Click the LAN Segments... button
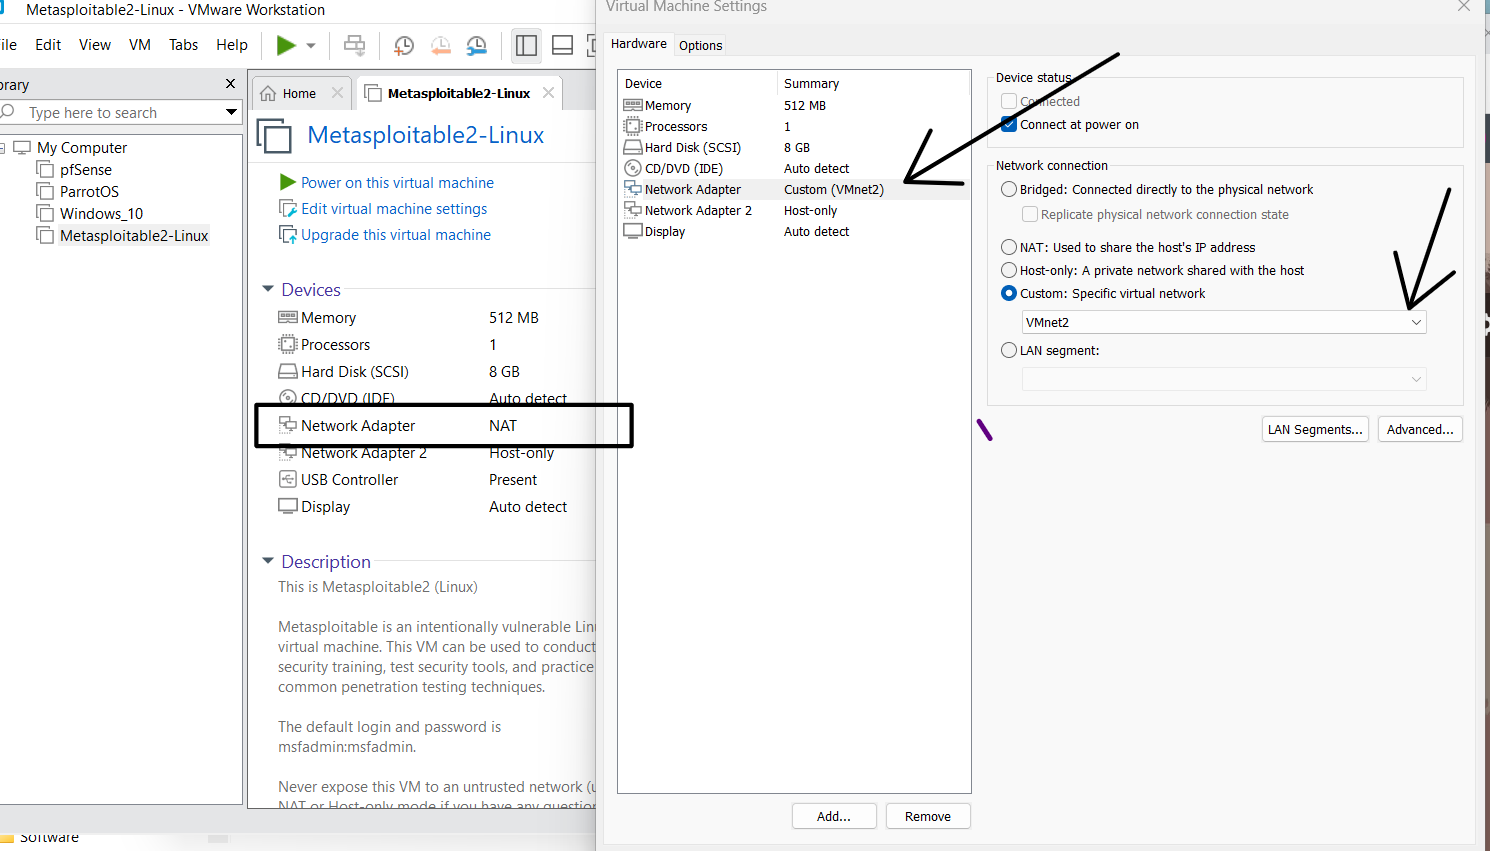This screenshot has width=1490, height=851. point(1315,429)
